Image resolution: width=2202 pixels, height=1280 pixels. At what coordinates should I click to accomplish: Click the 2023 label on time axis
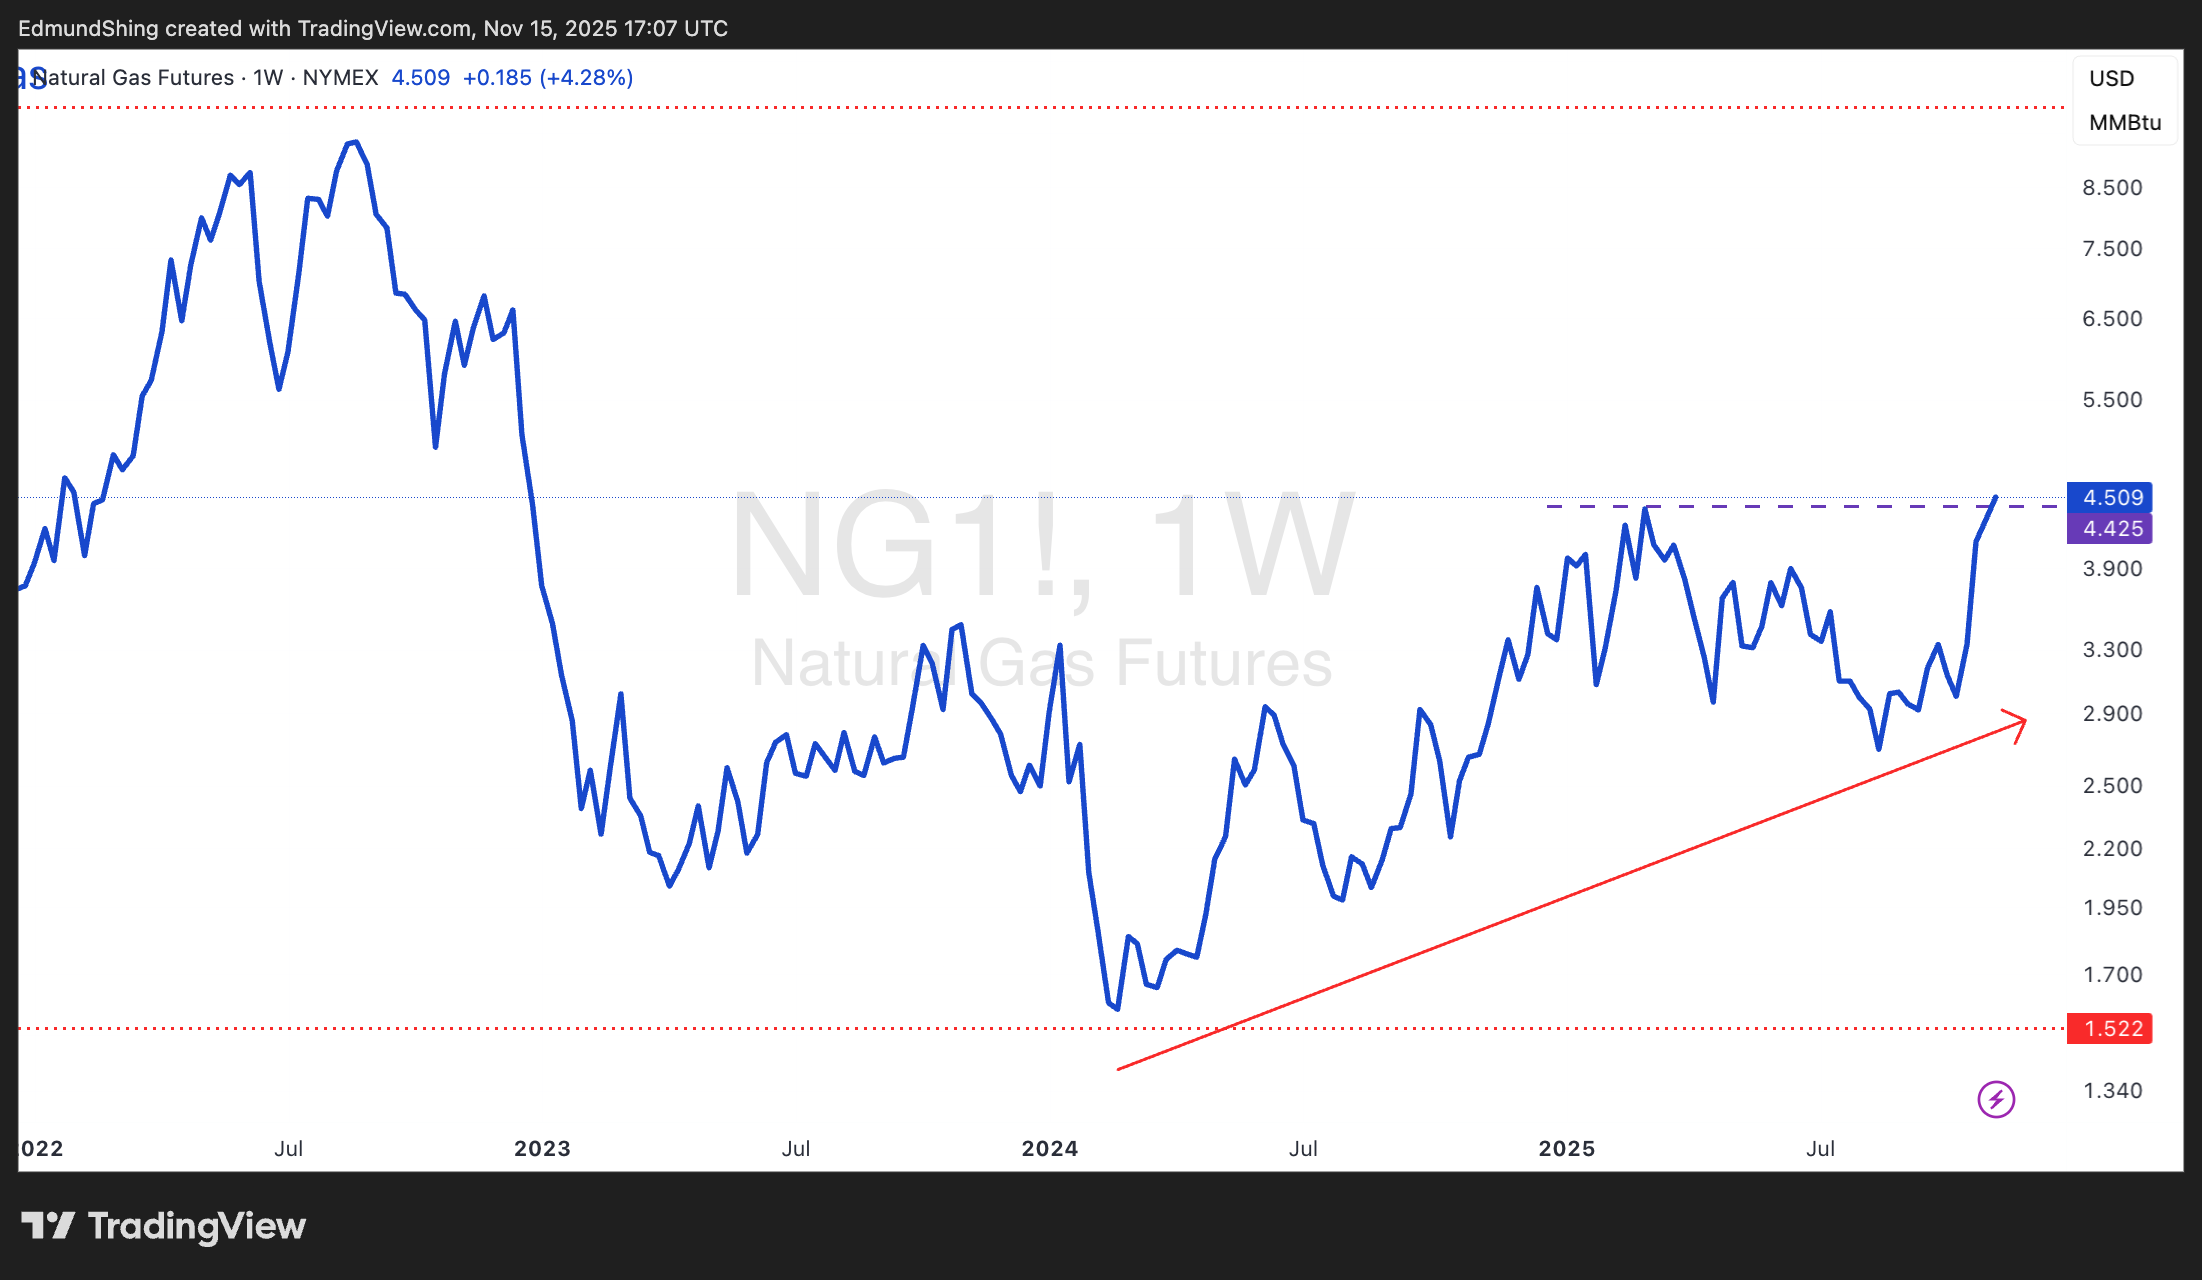click(x=542, y=1149)
